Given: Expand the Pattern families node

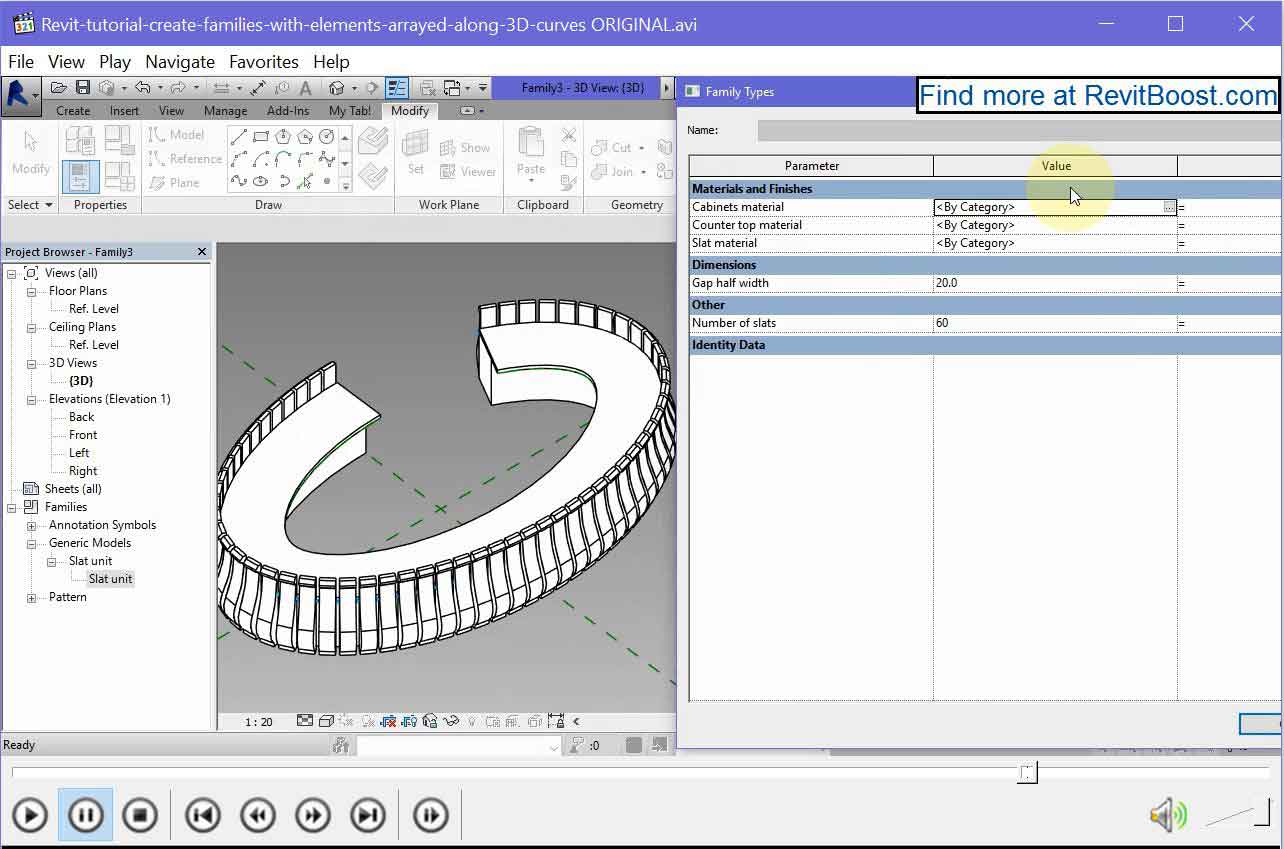Looking at the screenshot, I should pos(31,597).
